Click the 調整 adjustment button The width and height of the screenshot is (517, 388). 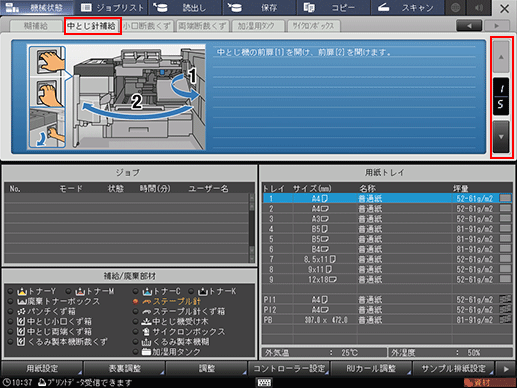pyautogui.click(x=207, y=368)
